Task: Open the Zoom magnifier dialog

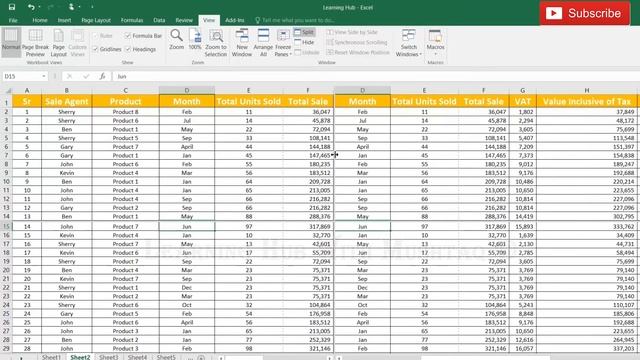Action: coord(176,40)
